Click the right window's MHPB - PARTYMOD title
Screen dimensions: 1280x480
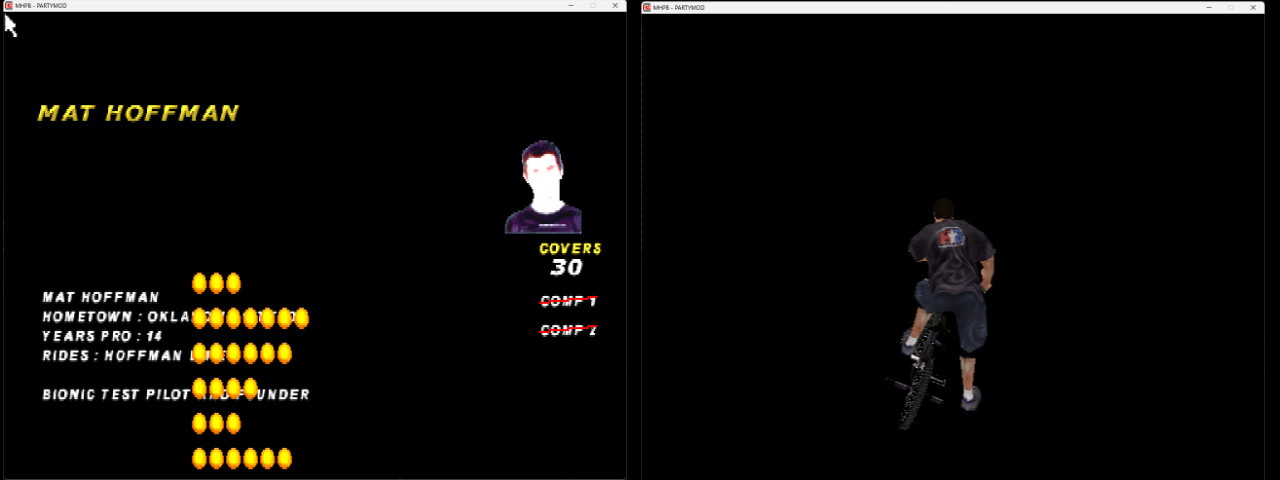(x=679, y=7)
